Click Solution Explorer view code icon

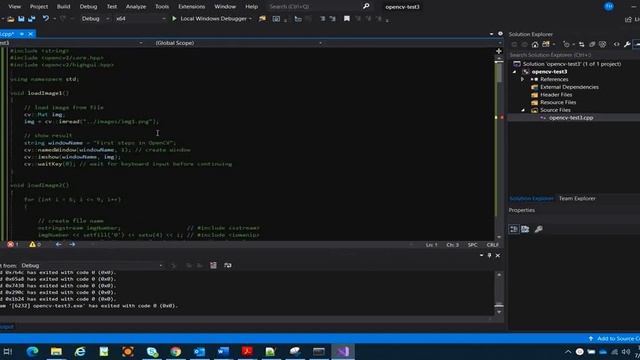pos(616,44)
